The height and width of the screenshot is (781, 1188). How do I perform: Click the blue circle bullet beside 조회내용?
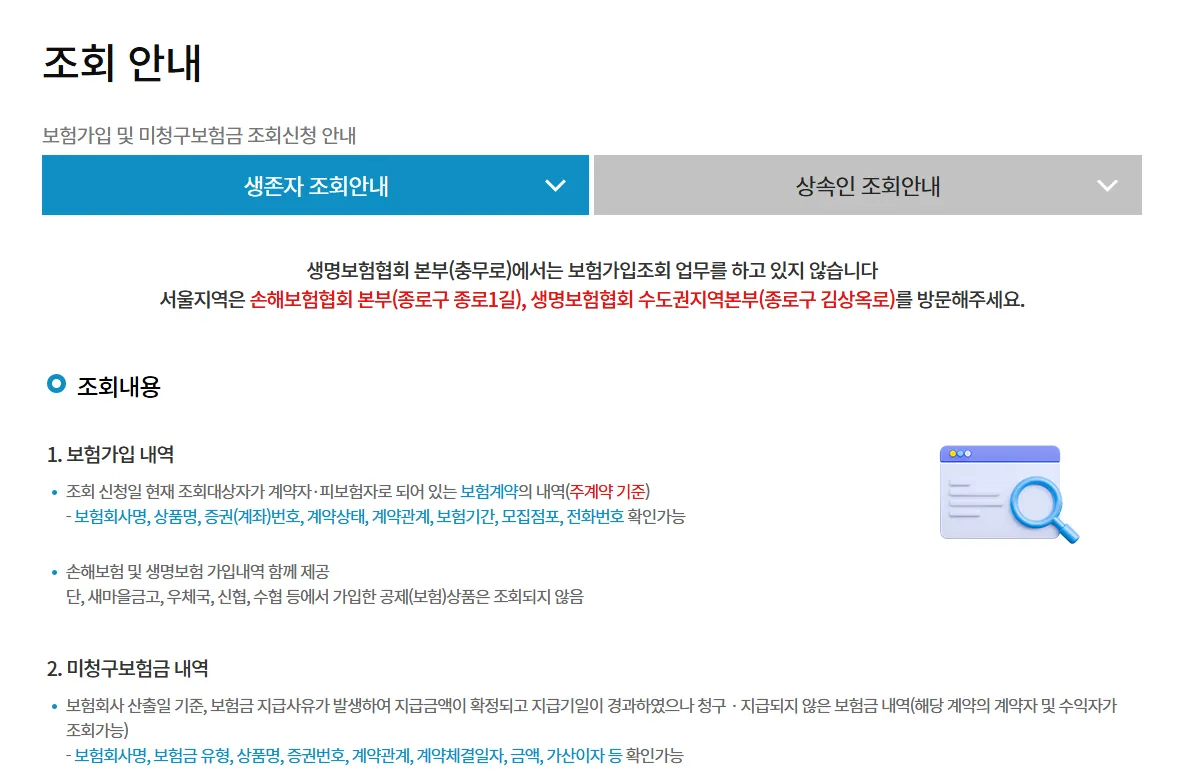[x=56, y=384]
